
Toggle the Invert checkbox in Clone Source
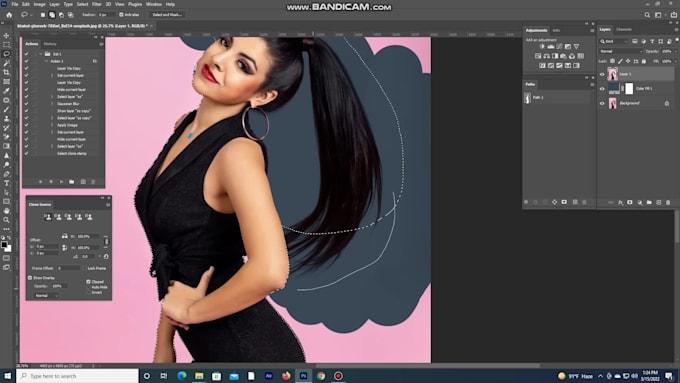point(88,292)
